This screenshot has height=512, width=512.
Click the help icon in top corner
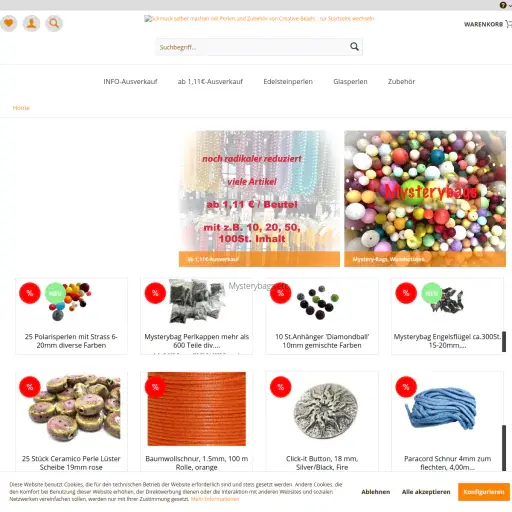(503, 5)
